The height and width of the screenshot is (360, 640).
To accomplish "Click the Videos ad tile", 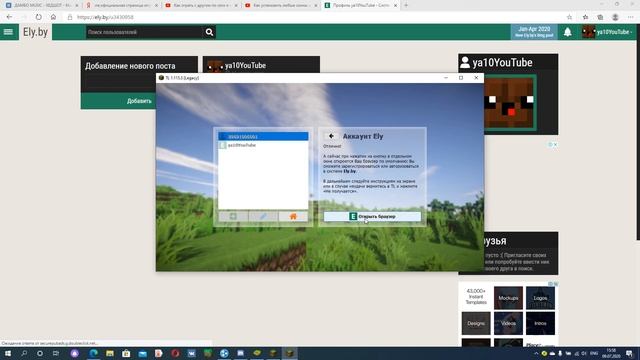I will 508,323.
